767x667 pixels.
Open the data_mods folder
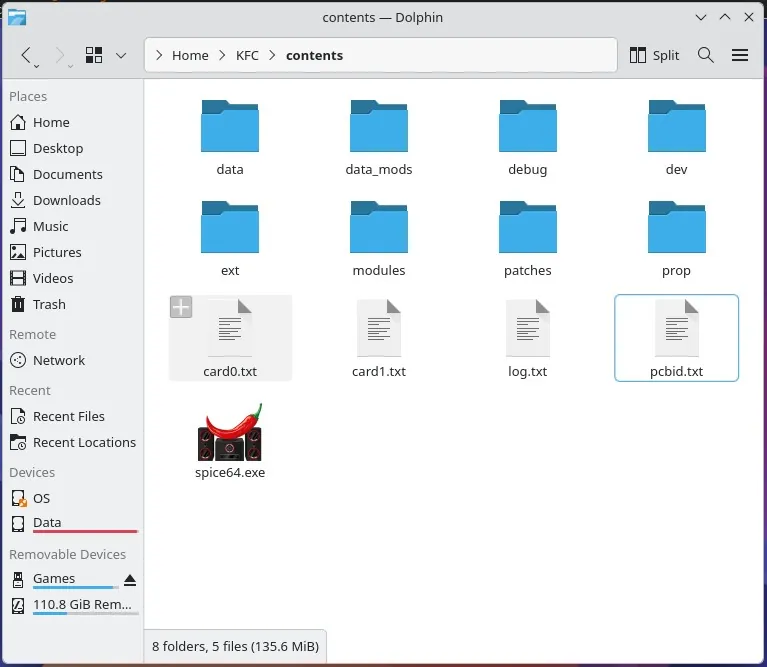pyautogui.click(x=379, y=128)
